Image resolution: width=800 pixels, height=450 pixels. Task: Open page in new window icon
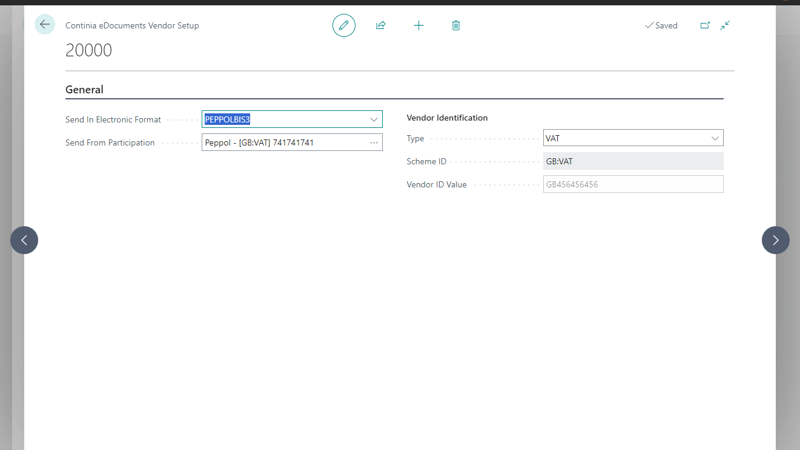click(x=705, y=25)
